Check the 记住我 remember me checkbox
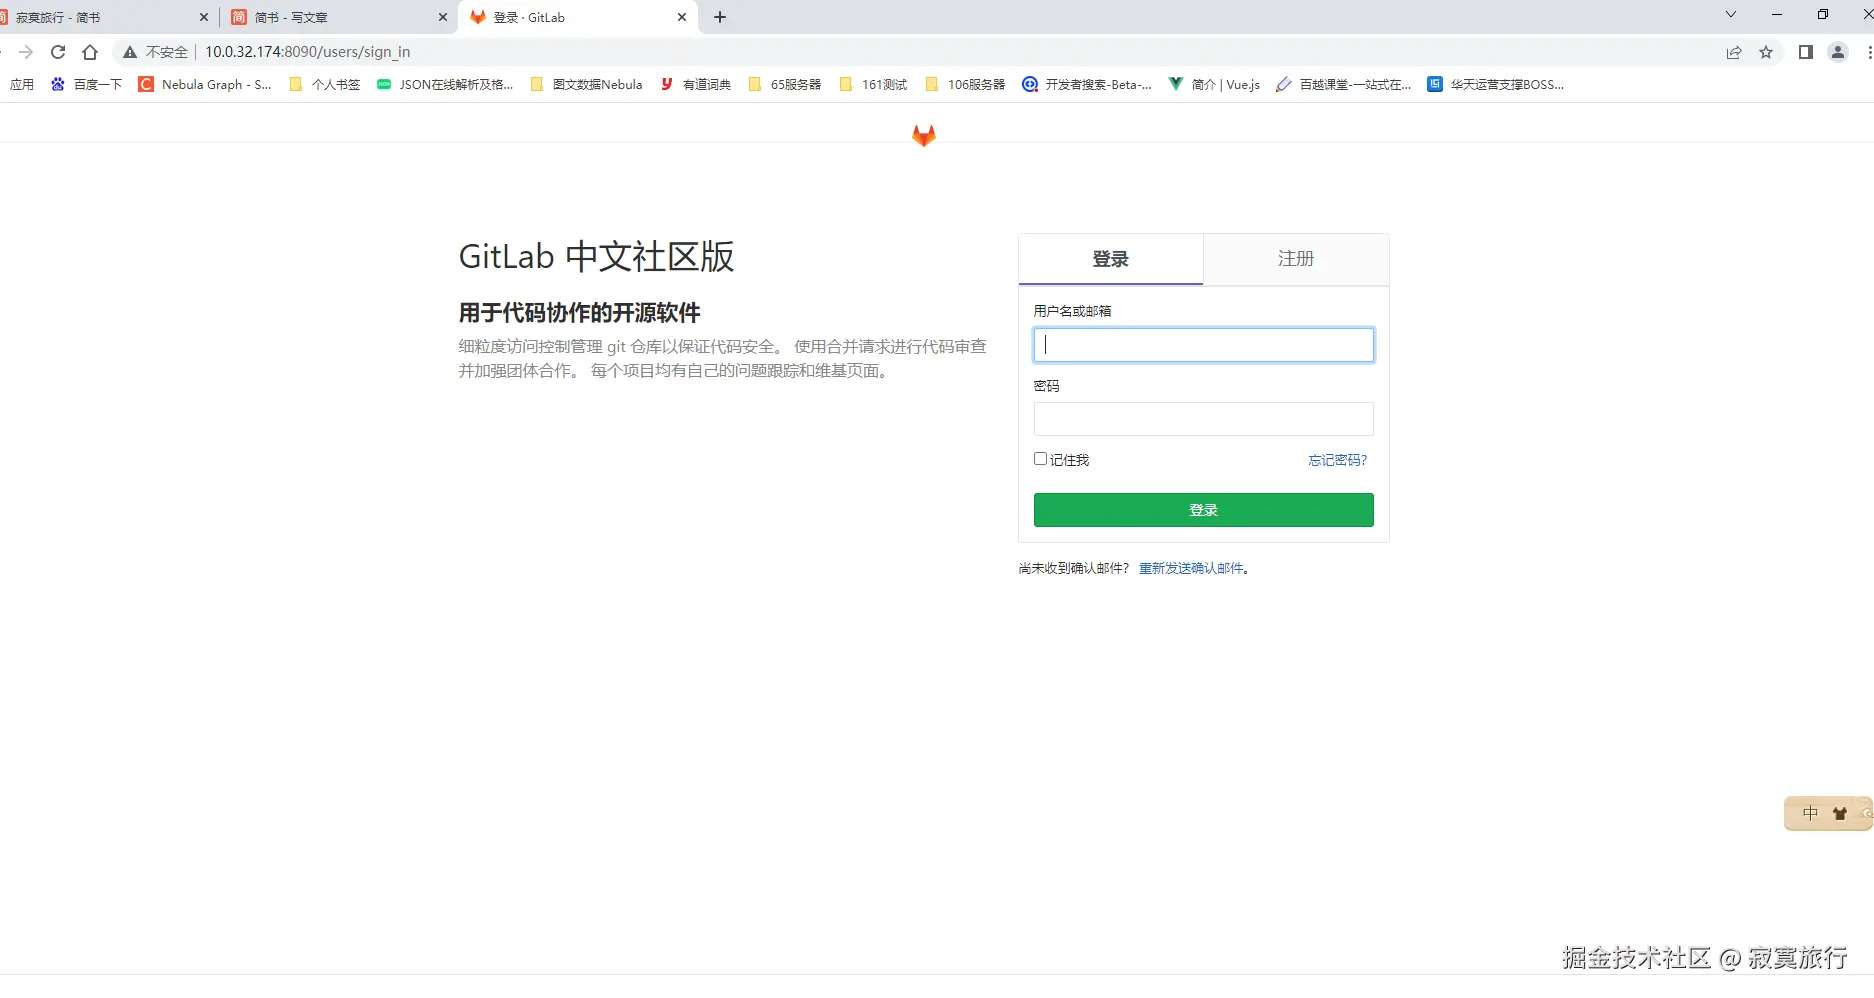Screen dimensions: 1874x998 (1040, 459)
